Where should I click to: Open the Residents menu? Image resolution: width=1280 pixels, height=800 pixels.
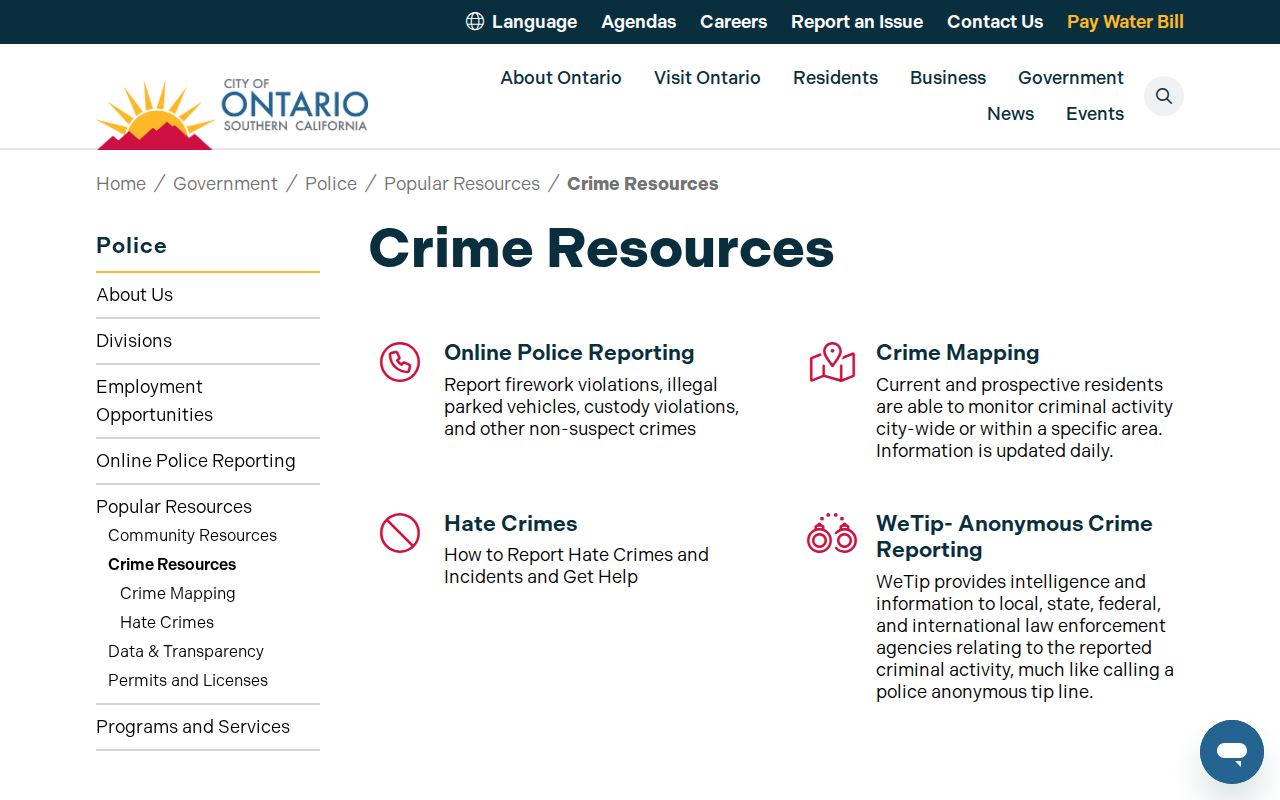[x=835, y=78]
